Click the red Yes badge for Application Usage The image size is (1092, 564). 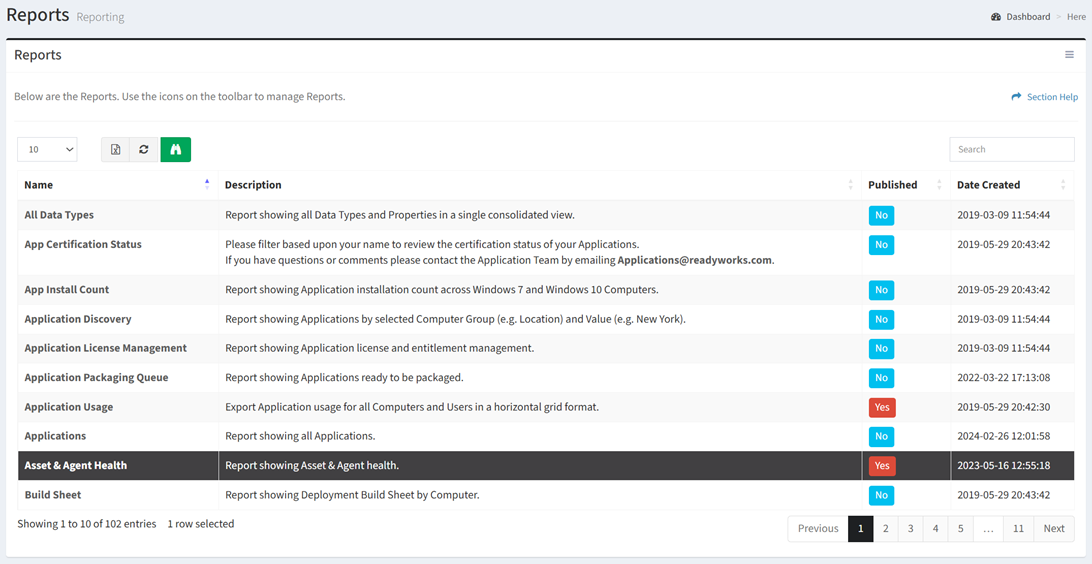click(882, 407)
